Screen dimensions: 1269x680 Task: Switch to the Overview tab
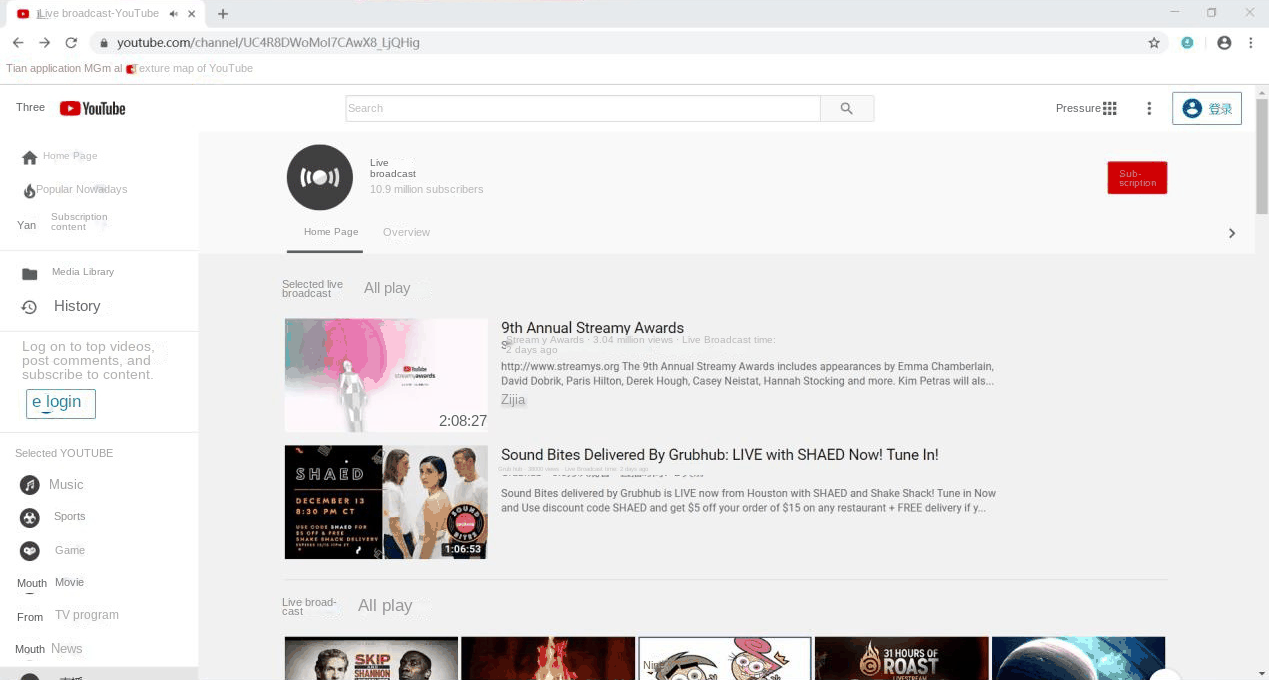point(406,231)
